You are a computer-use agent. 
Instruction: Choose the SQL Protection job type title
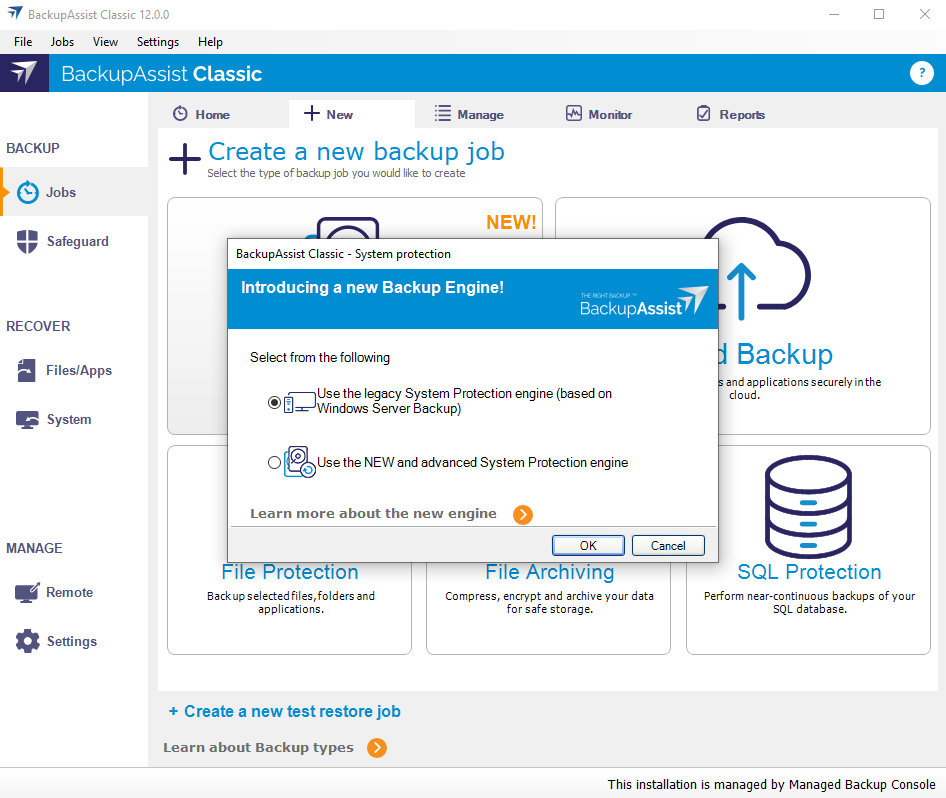(809, 572)
